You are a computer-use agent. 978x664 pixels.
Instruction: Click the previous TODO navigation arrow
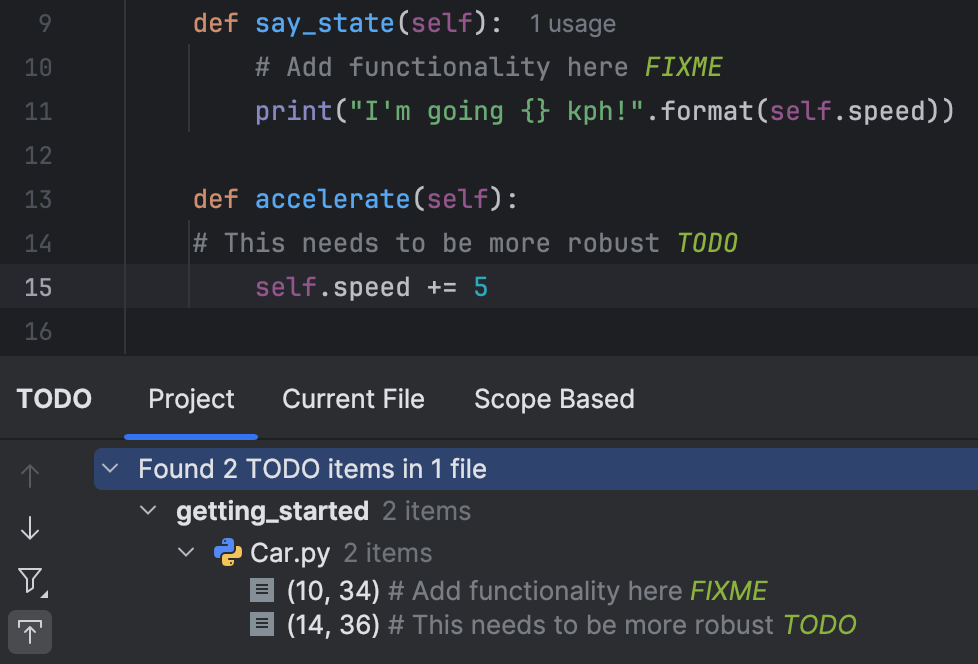pyautogui.click(x=30, y=475)
